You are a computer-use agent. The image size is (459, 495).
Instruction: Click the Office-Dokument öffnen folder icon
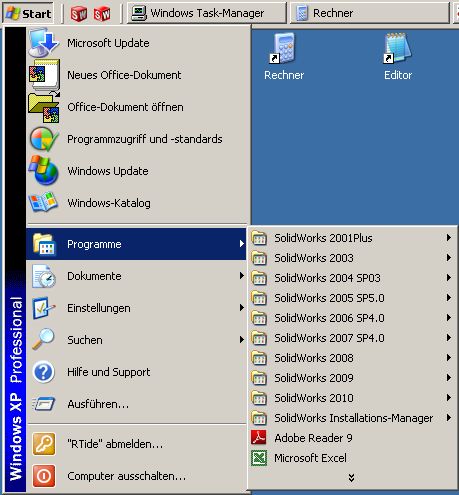click(x=44, y=107)
